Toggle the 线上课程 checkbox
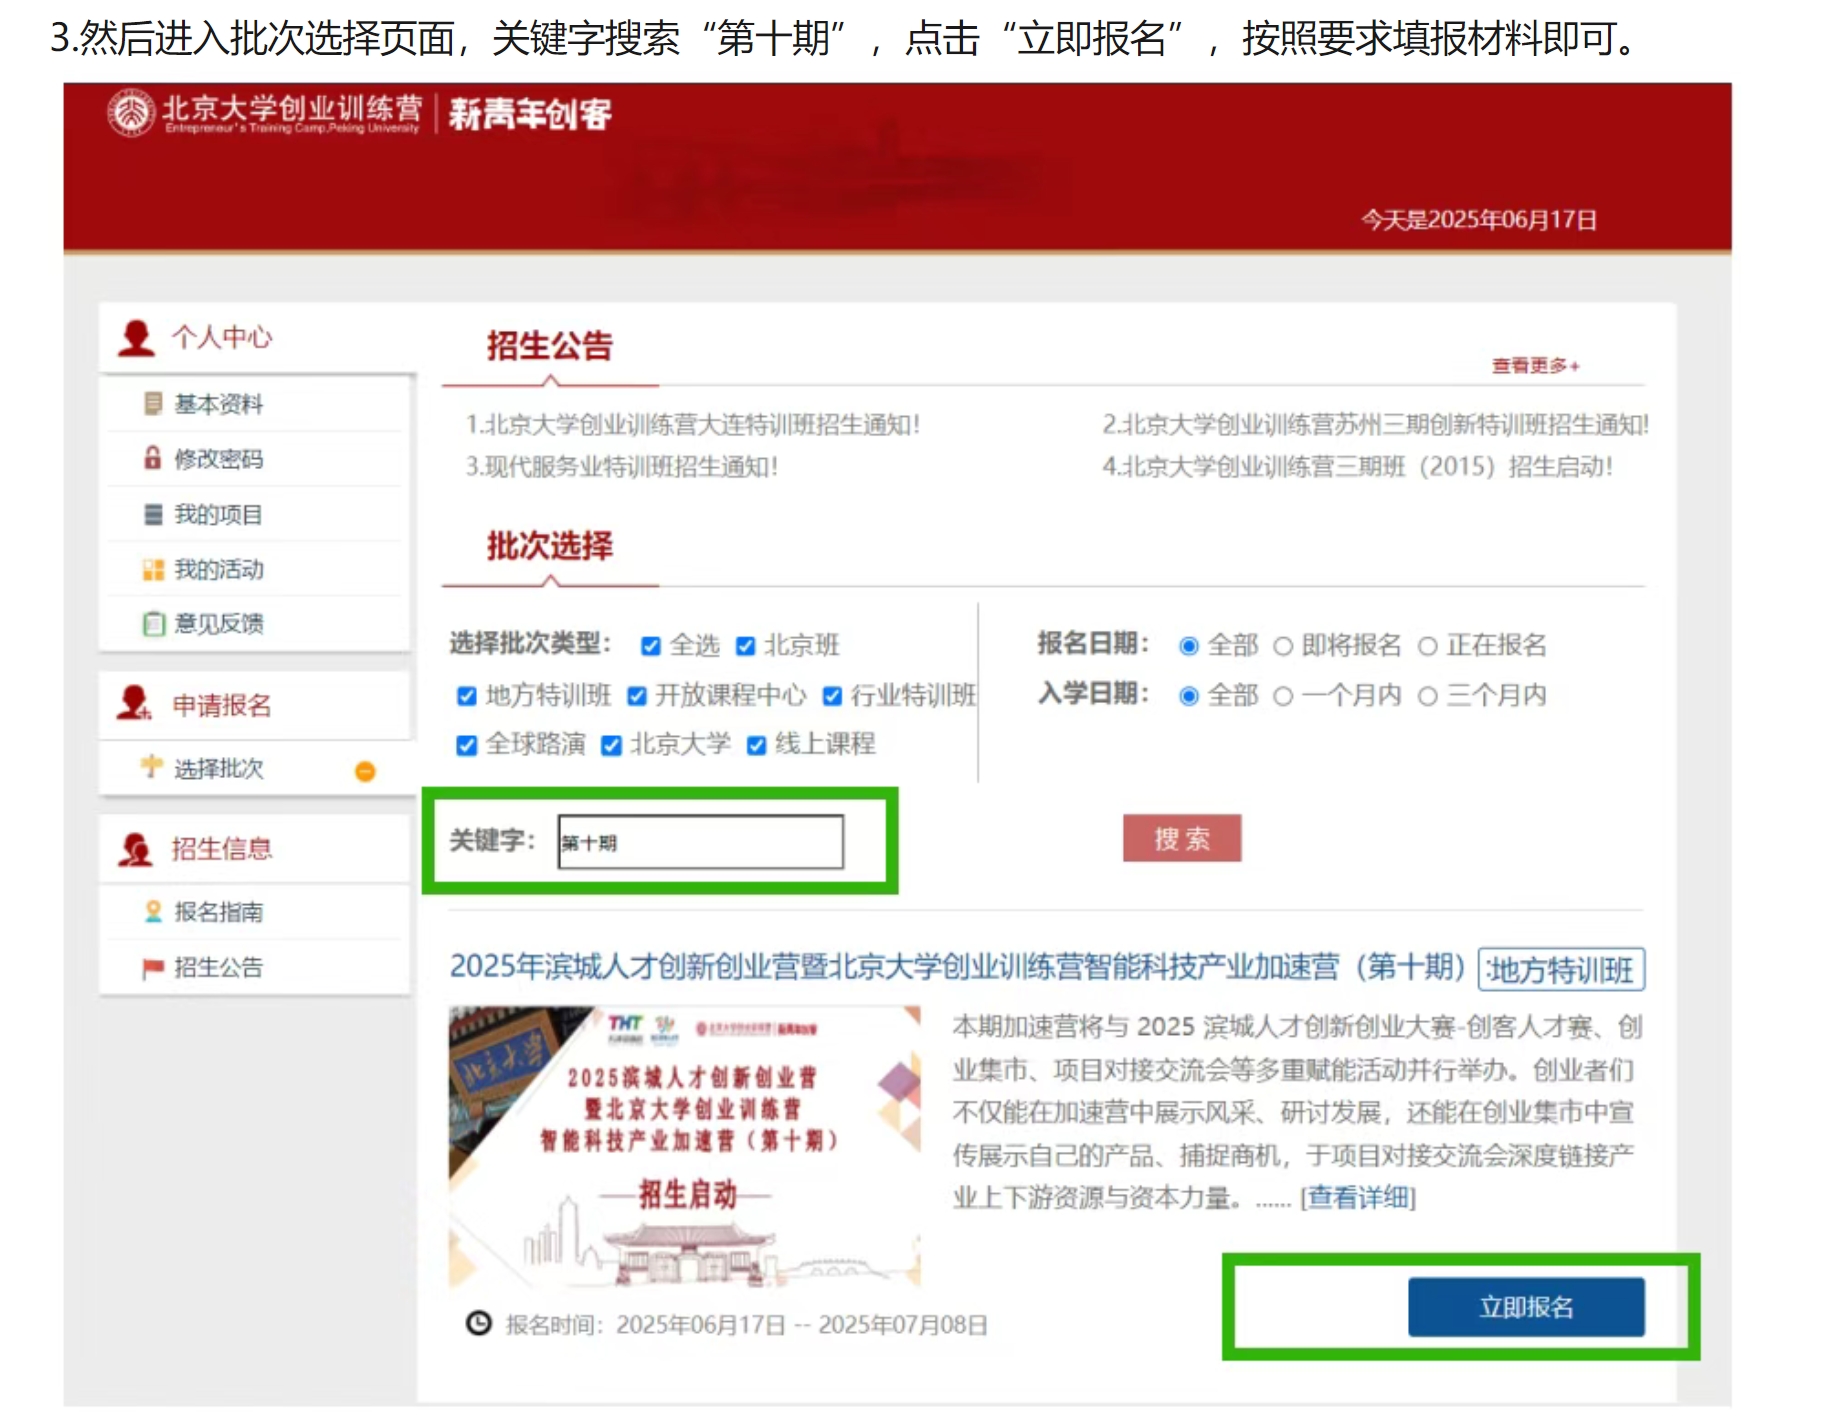 (x=757, y=745)
